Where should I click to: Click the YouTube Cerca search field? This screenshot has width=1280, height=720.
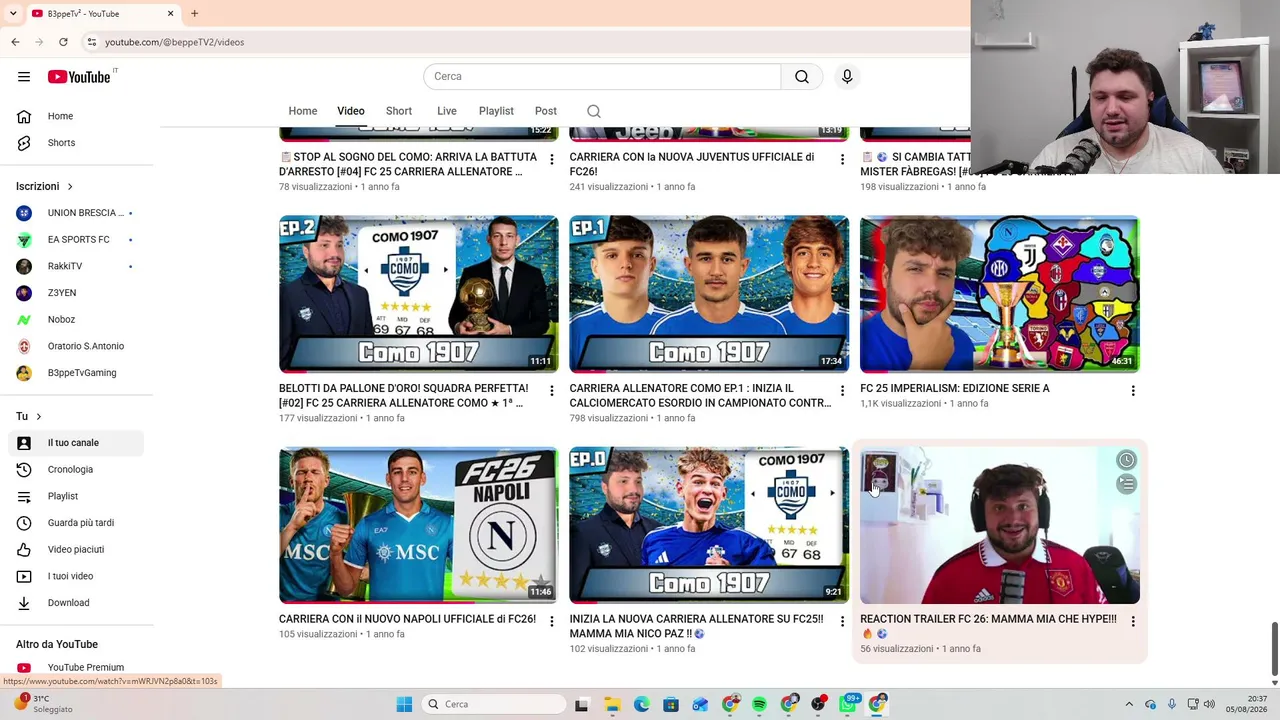coord(602,77)
